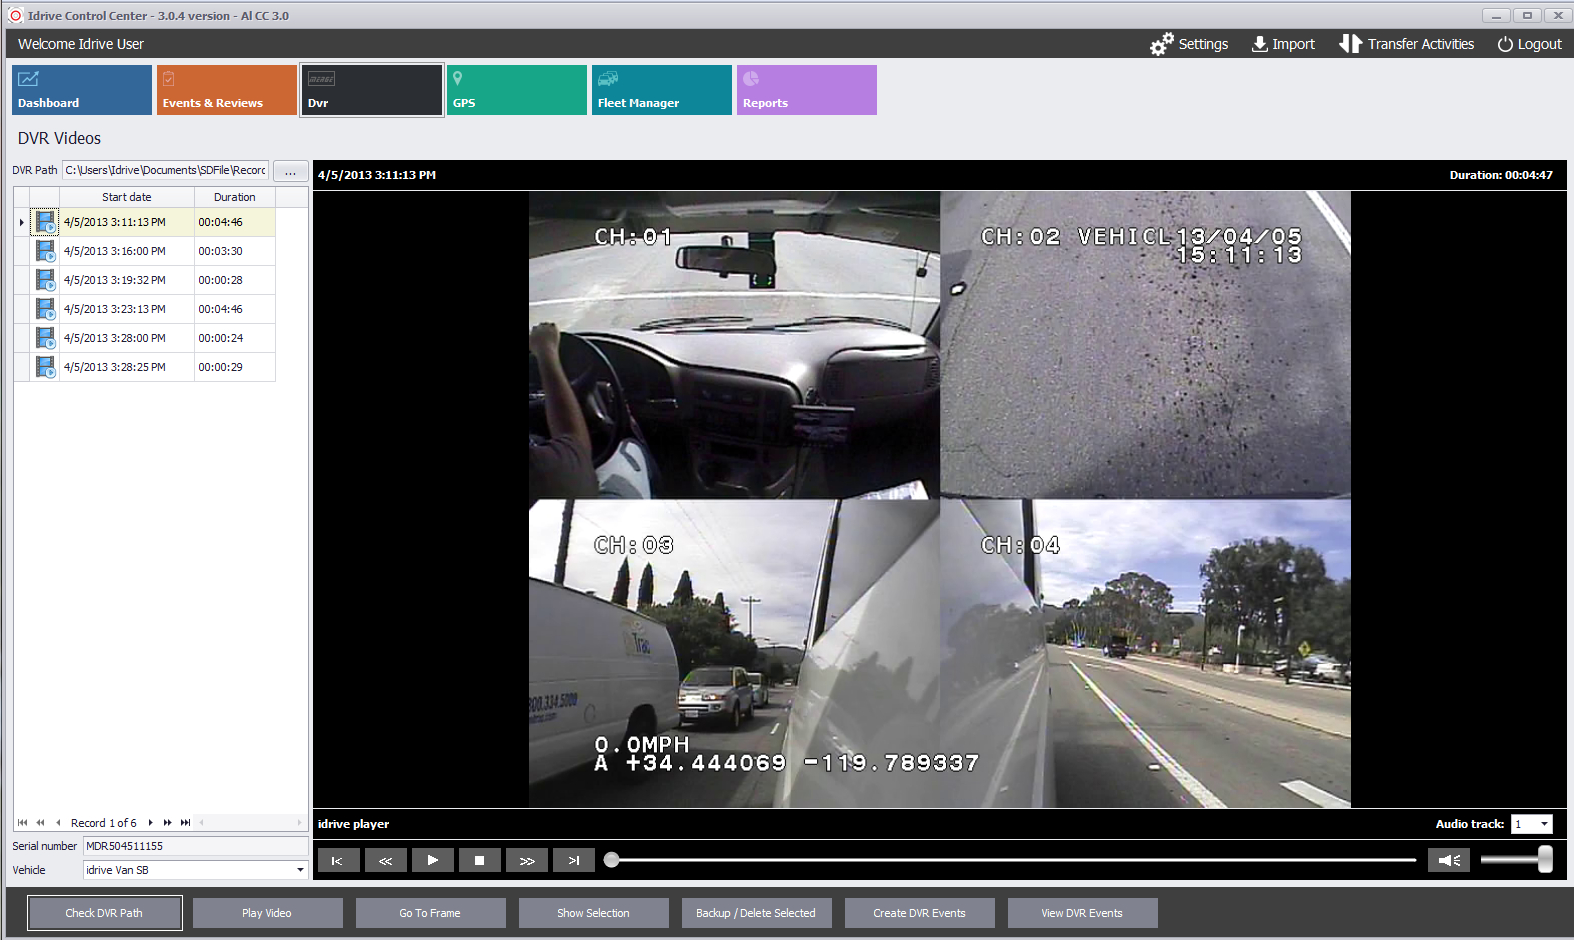Viewport: 1574px width, 940px height.
Task: Skip to end of video
Action: [574, 860]
